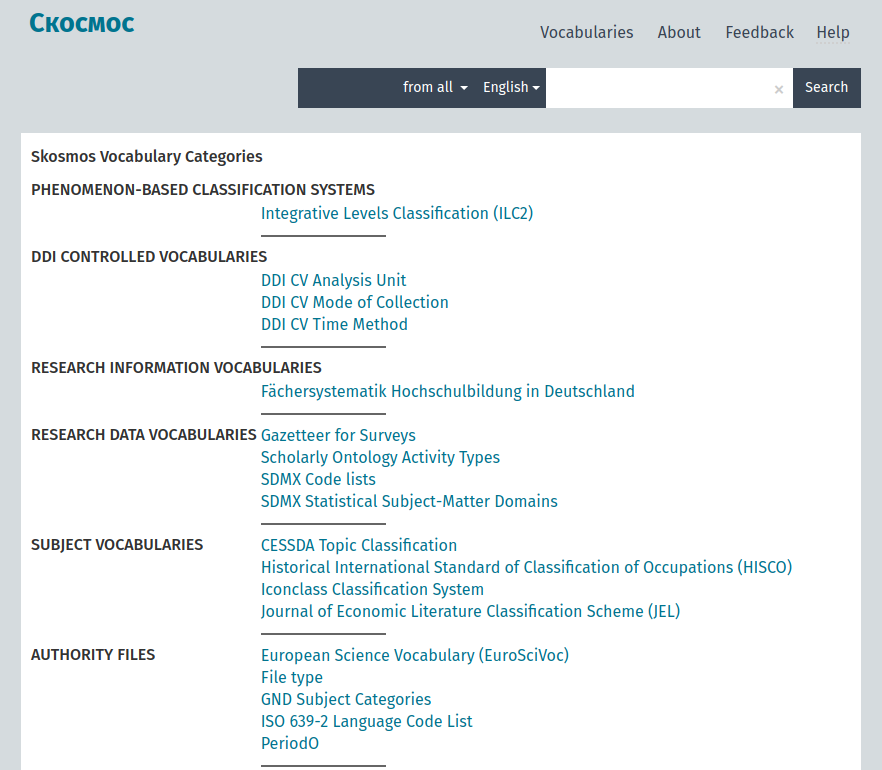Open the Help menu item
This screenshot has width=882, height=770.
click(832, 33)
